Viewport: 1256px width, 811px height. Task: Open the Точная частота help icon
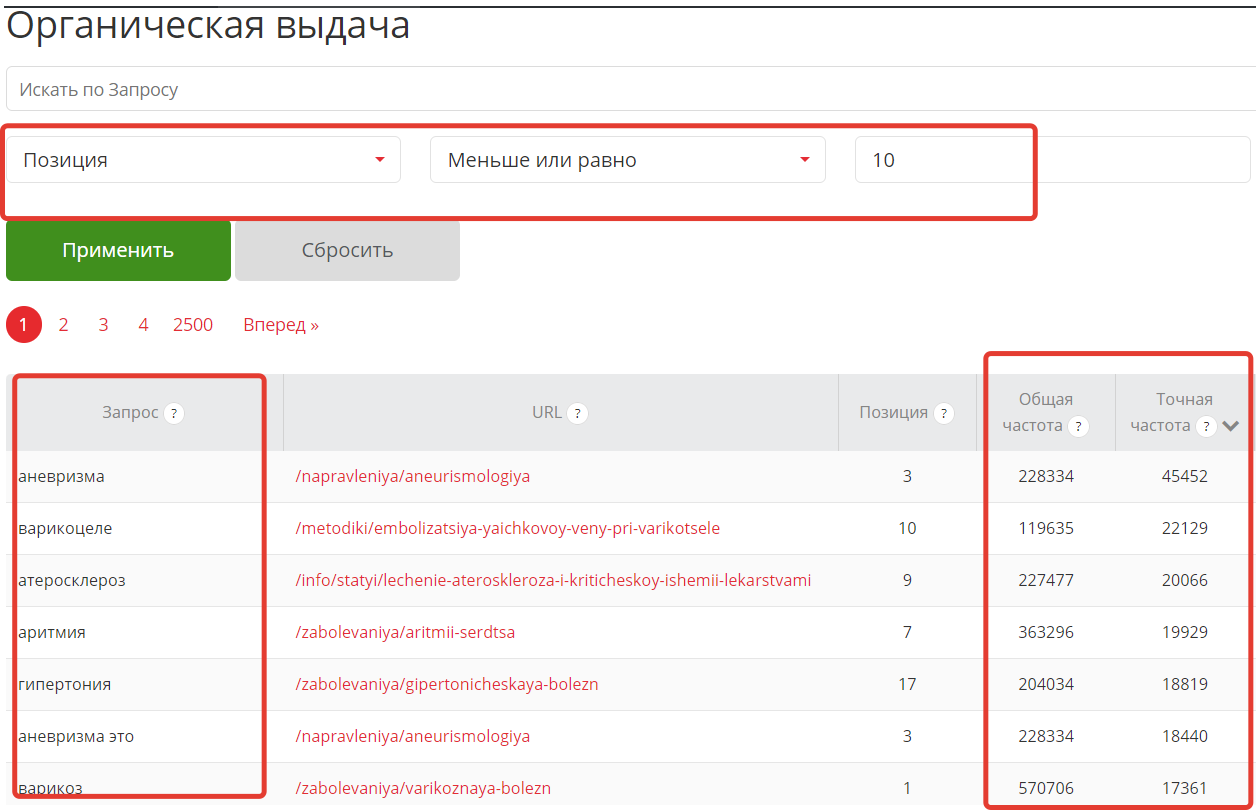pos(1209,424)
